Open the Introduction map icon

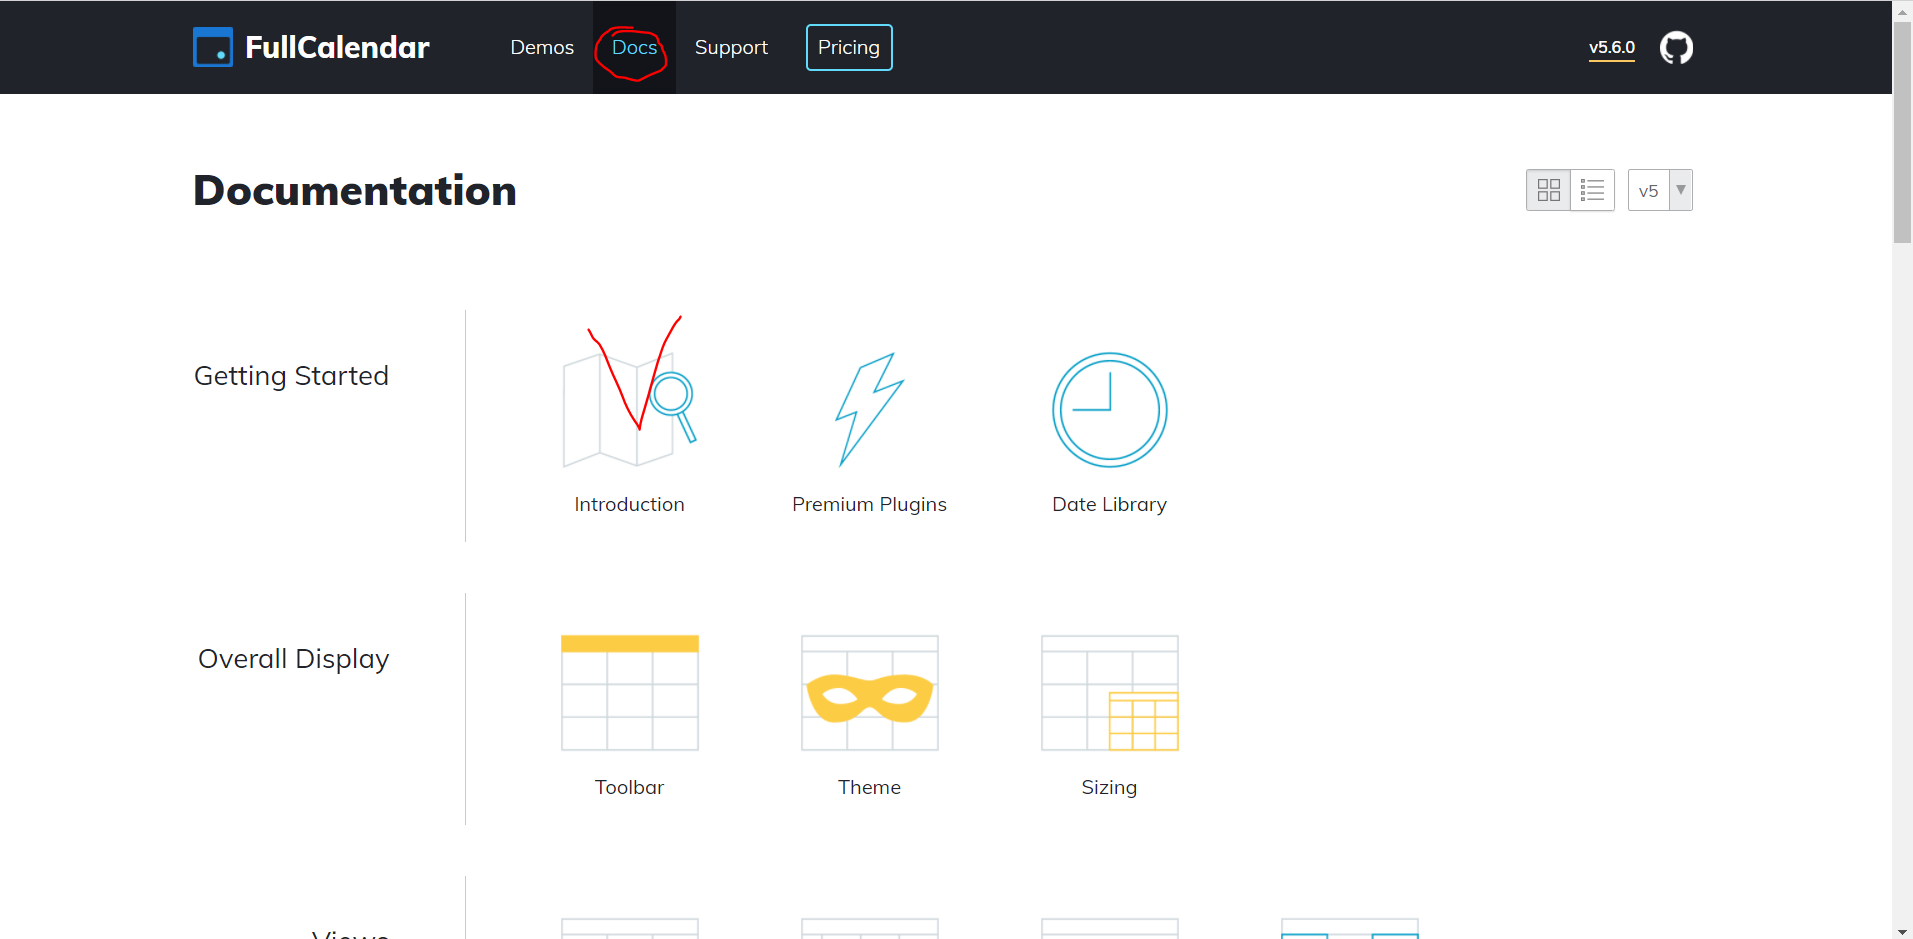tap(630, 410)
